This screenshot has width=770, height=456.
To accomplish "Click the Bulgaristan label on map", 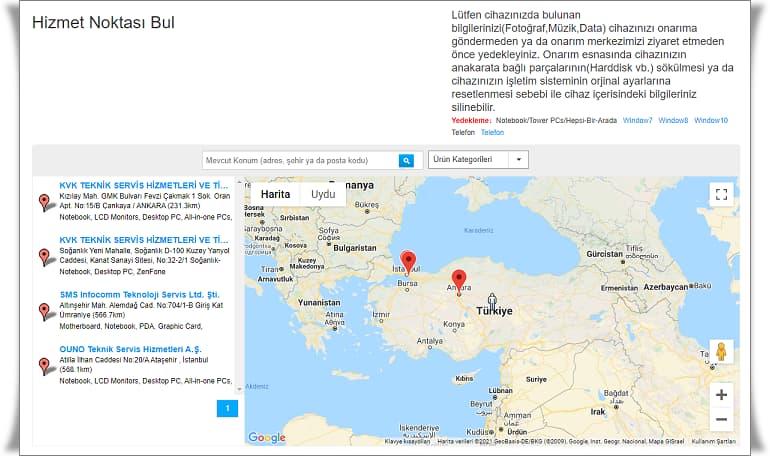I will pos(355,248).
